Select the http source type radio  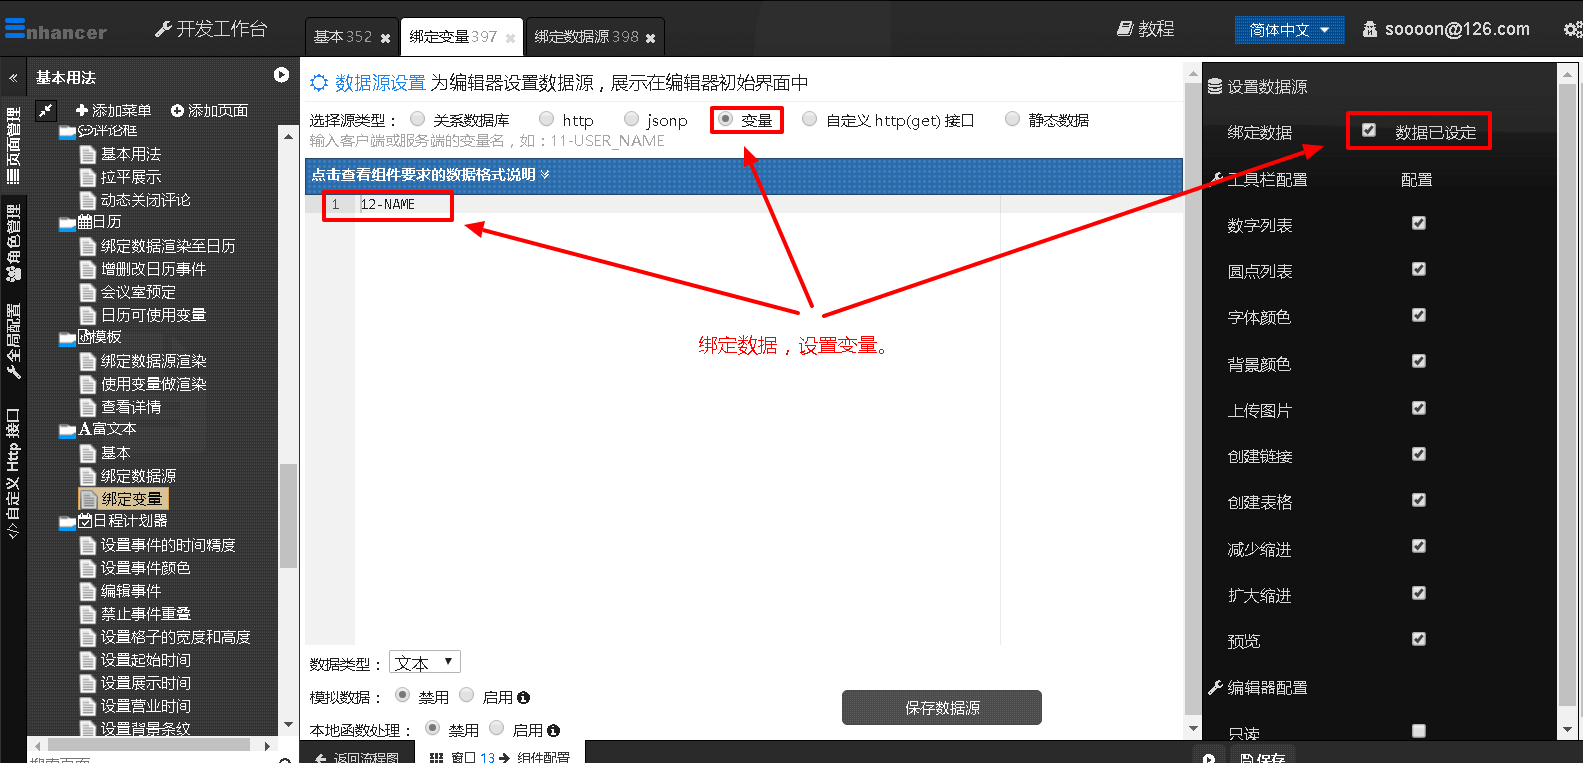tap(547, 119)
